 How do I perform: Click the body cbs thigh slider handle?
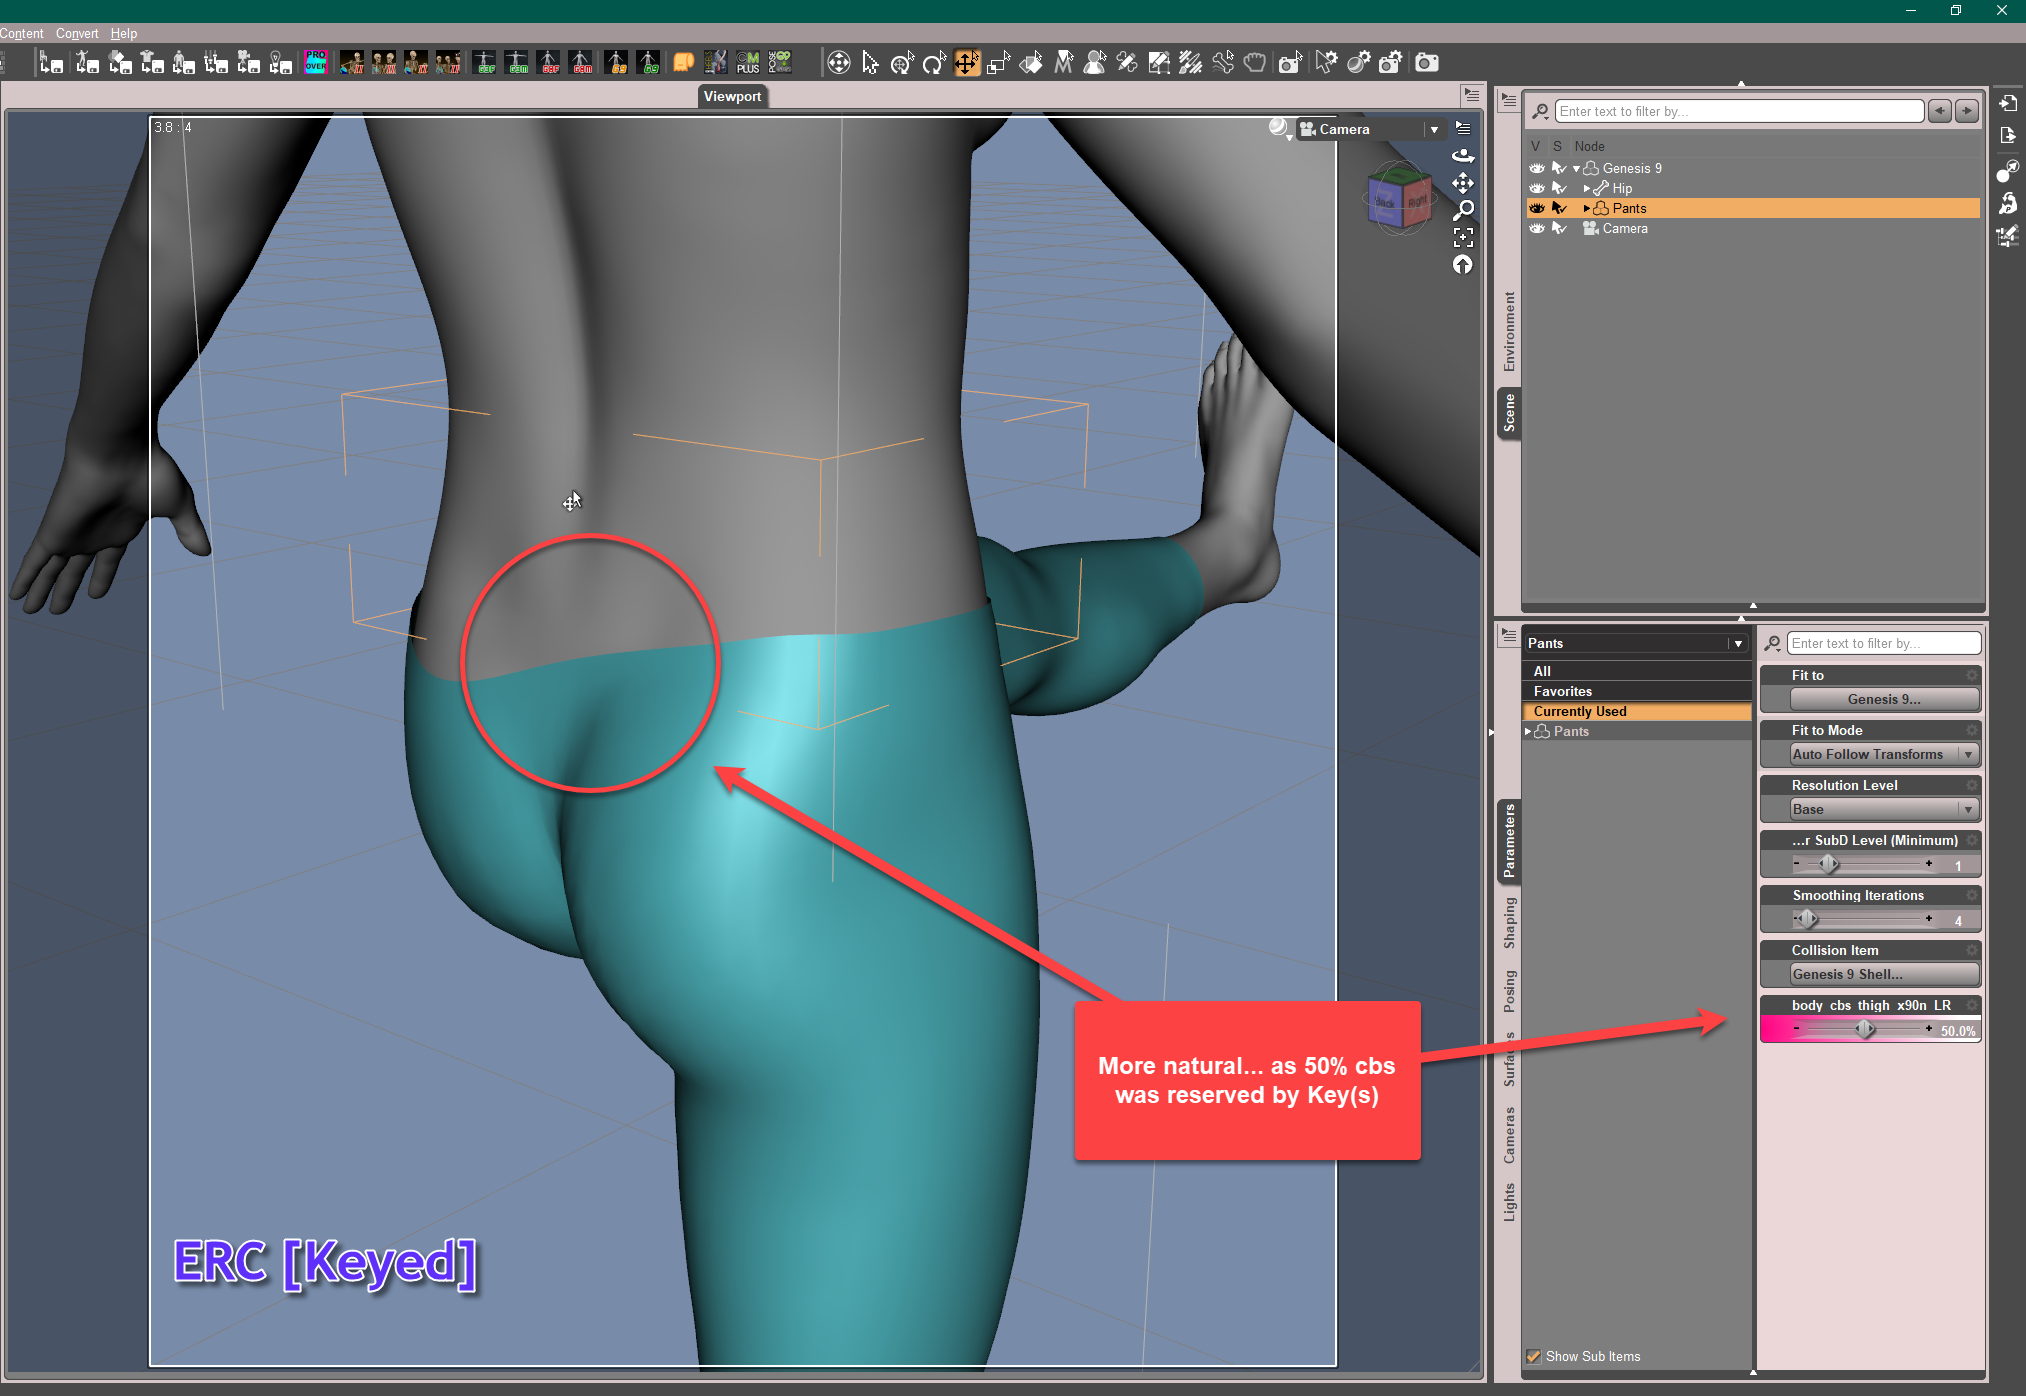click(x=1865, y=1029)
